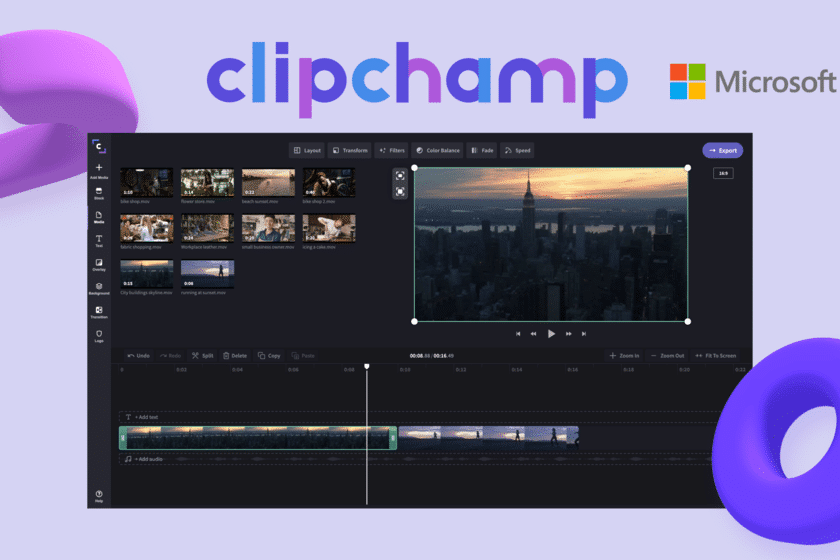Copy the selected clip

tap(269, 356)
